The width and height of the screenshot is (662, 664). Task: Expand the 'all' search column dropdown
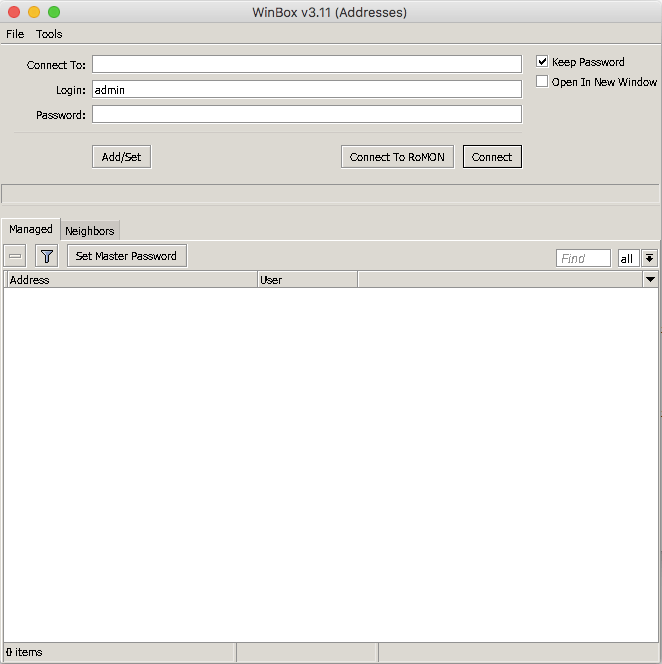point(649,258)
